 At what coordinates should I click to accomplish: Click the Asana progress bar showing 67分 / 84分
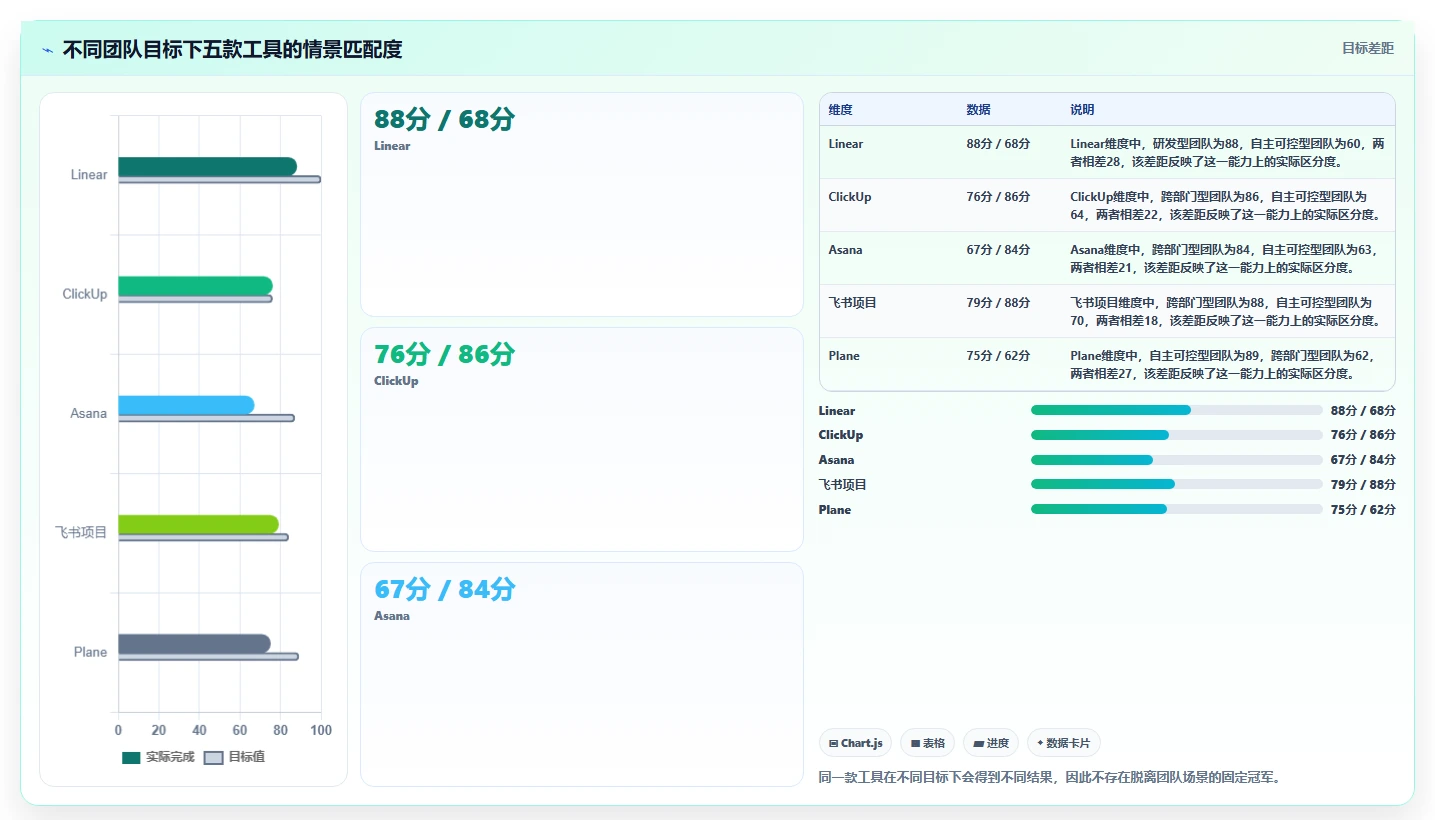point(1177,460)
